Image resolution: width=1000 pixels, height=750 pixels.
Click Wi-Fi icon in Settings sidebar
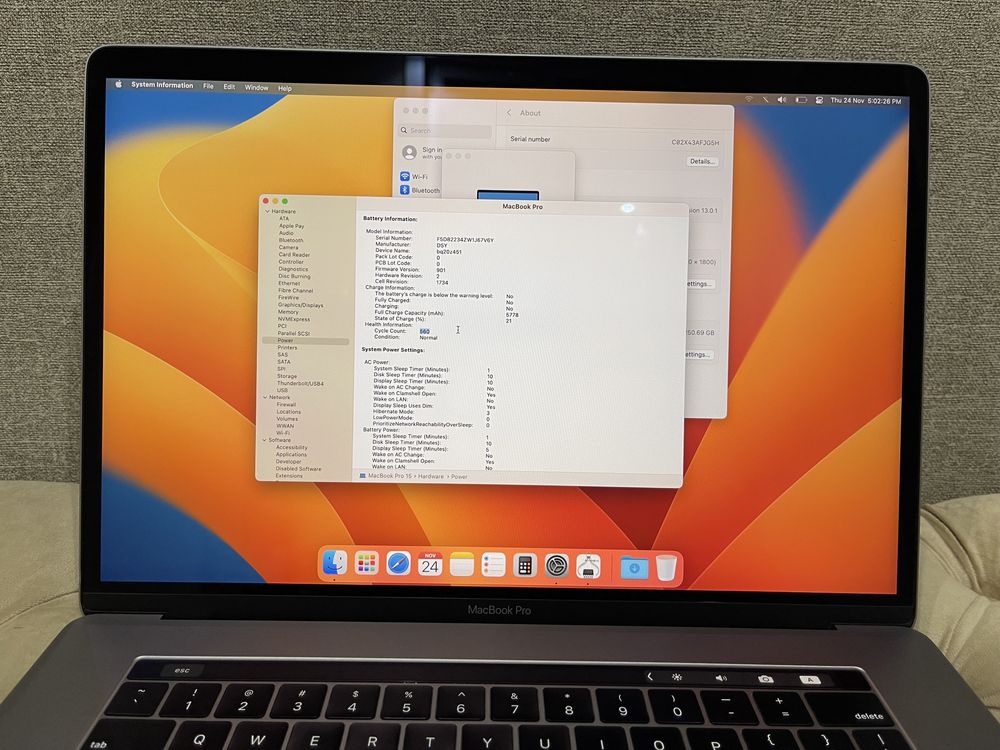point(404,176)
